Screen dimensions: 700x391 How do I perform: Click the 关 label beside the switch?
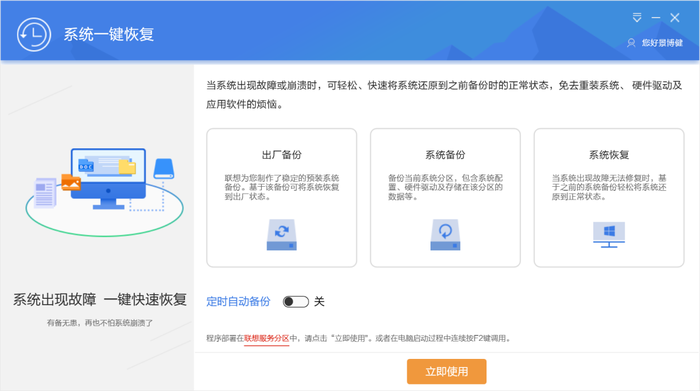click(x=319, y=302)
